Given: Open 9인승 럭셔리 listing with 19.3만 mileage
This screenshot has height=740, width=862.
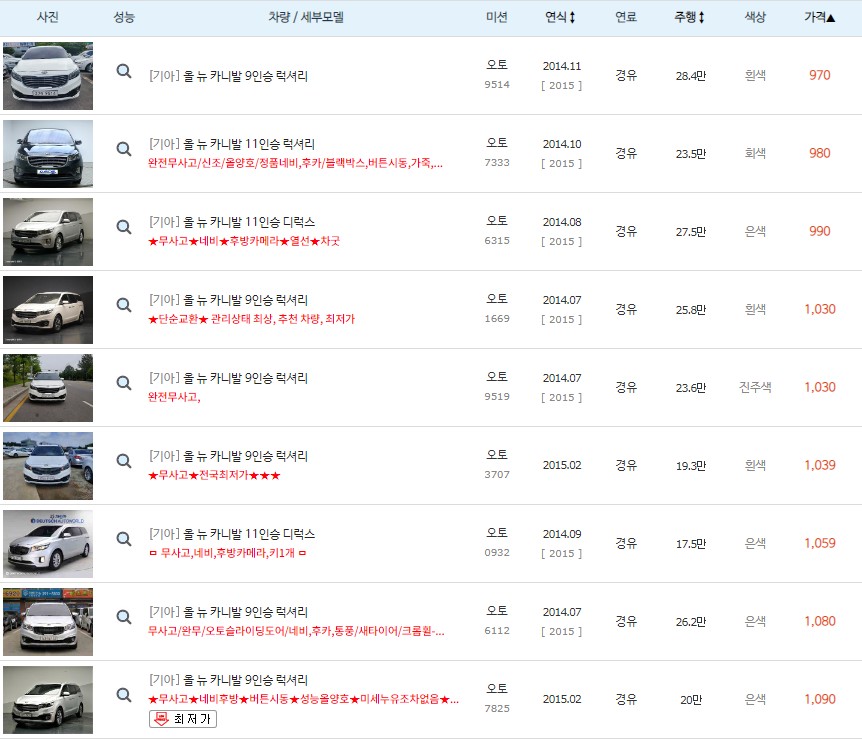Looking at the screenshot, I should [x=228, y=456].
